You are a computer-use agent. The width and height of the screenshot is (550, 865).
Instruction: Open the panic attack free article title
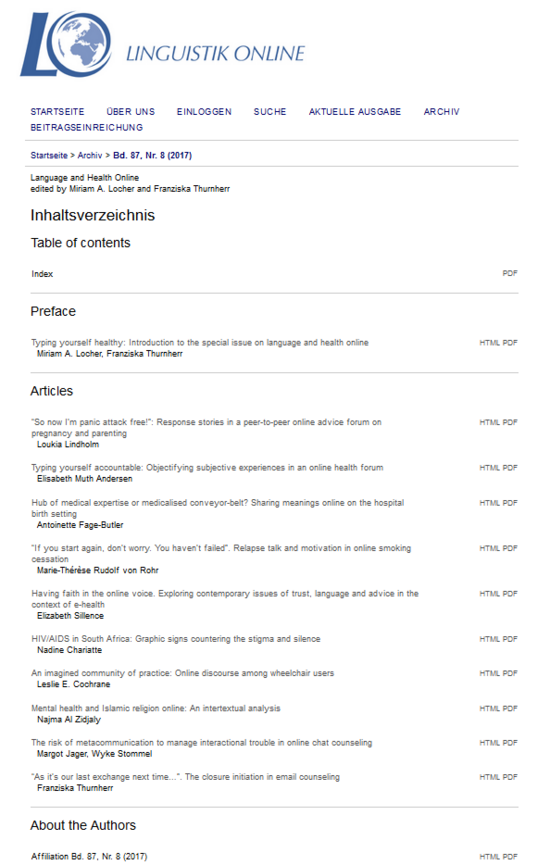(x=206, y=428)
